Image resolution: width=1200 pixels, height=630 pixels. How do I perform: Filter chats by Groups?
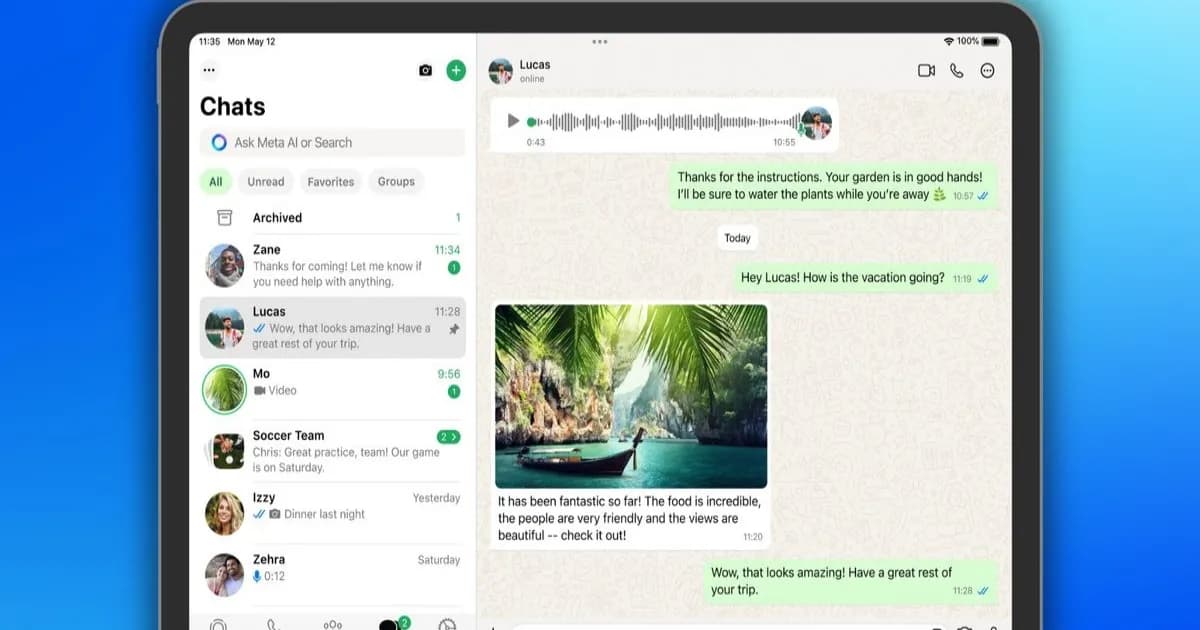[396, 182]
